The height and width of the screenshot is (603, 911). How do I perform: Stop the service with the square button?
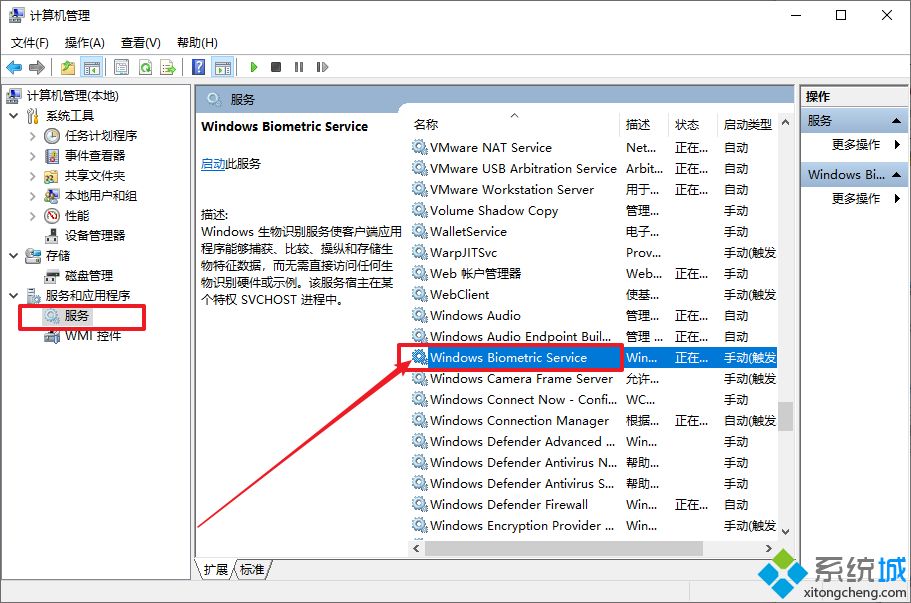pyautogui.click(x=276, y=67)
